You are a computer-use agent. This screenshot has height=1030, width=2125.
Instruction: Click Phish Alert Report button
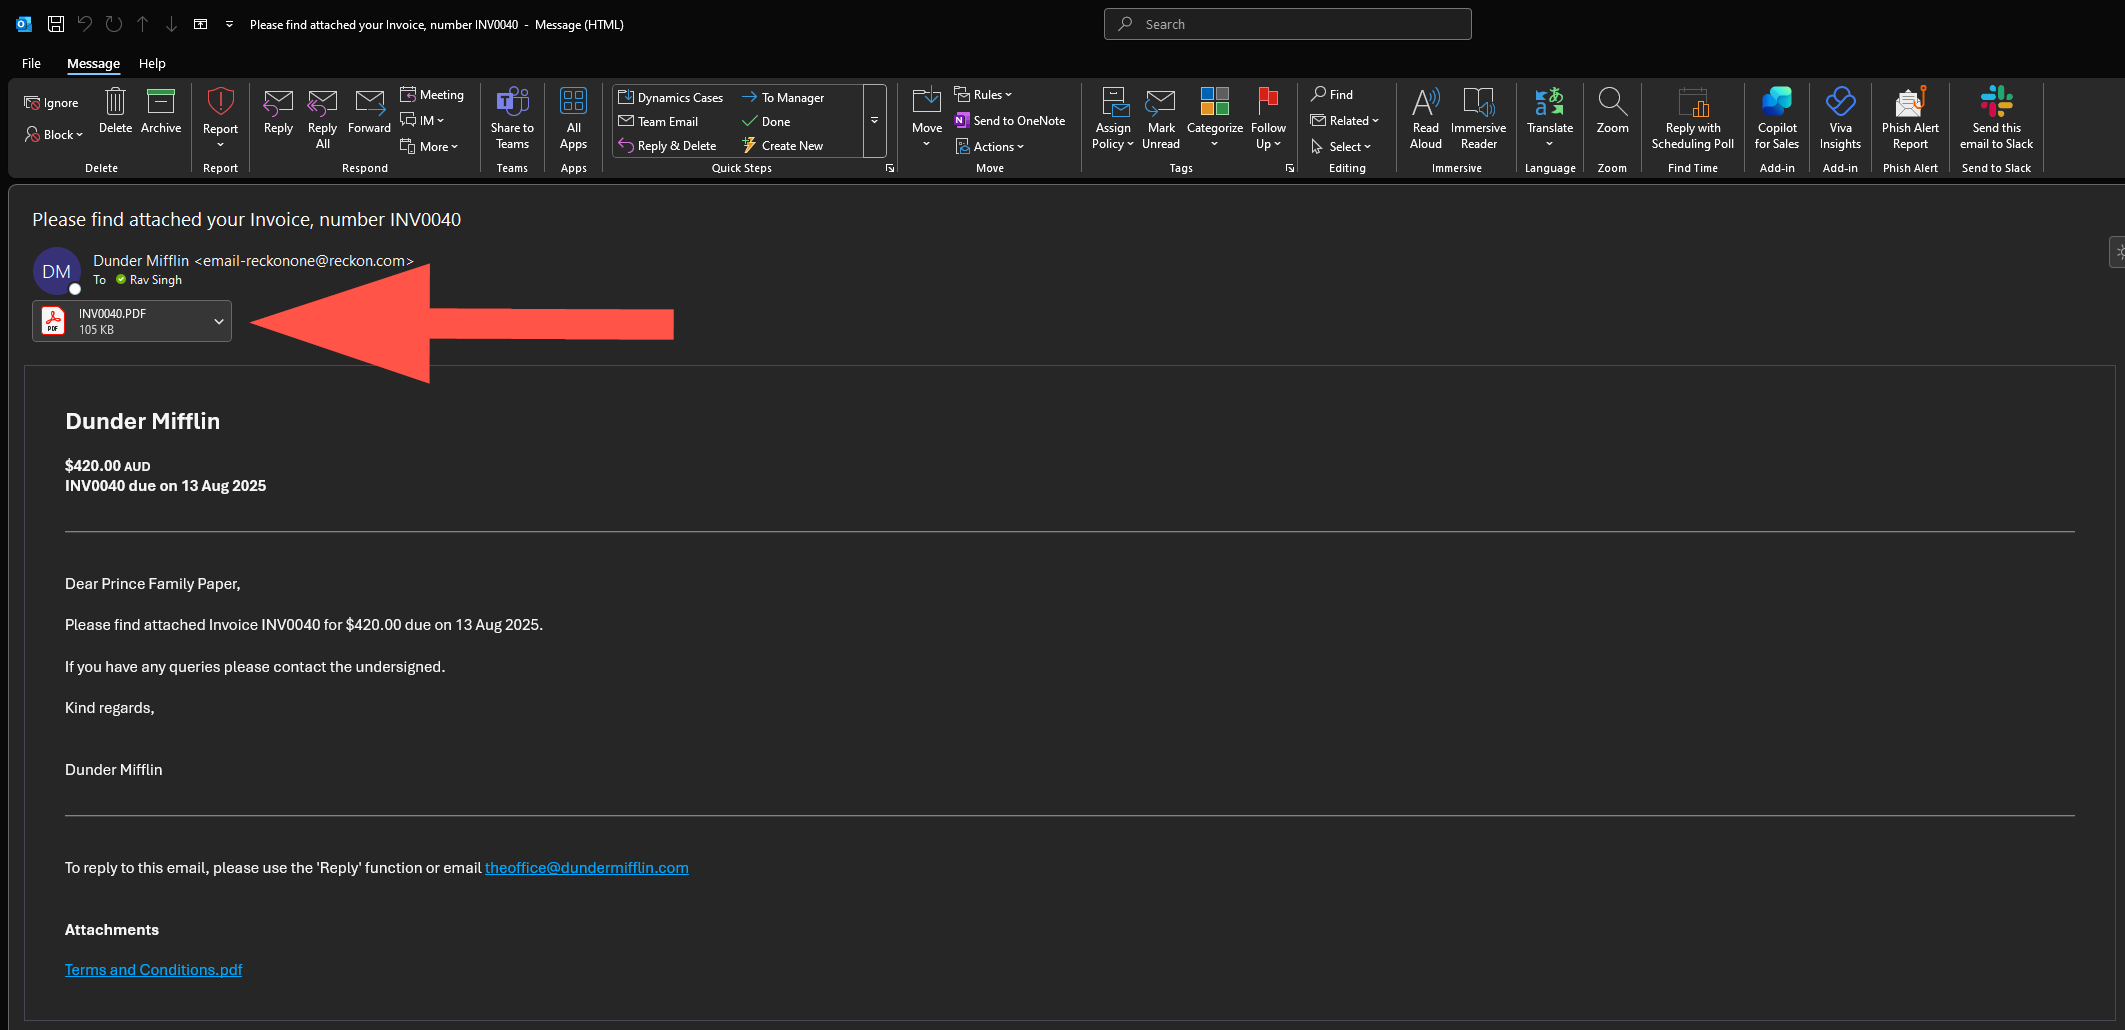(1910, 119)
